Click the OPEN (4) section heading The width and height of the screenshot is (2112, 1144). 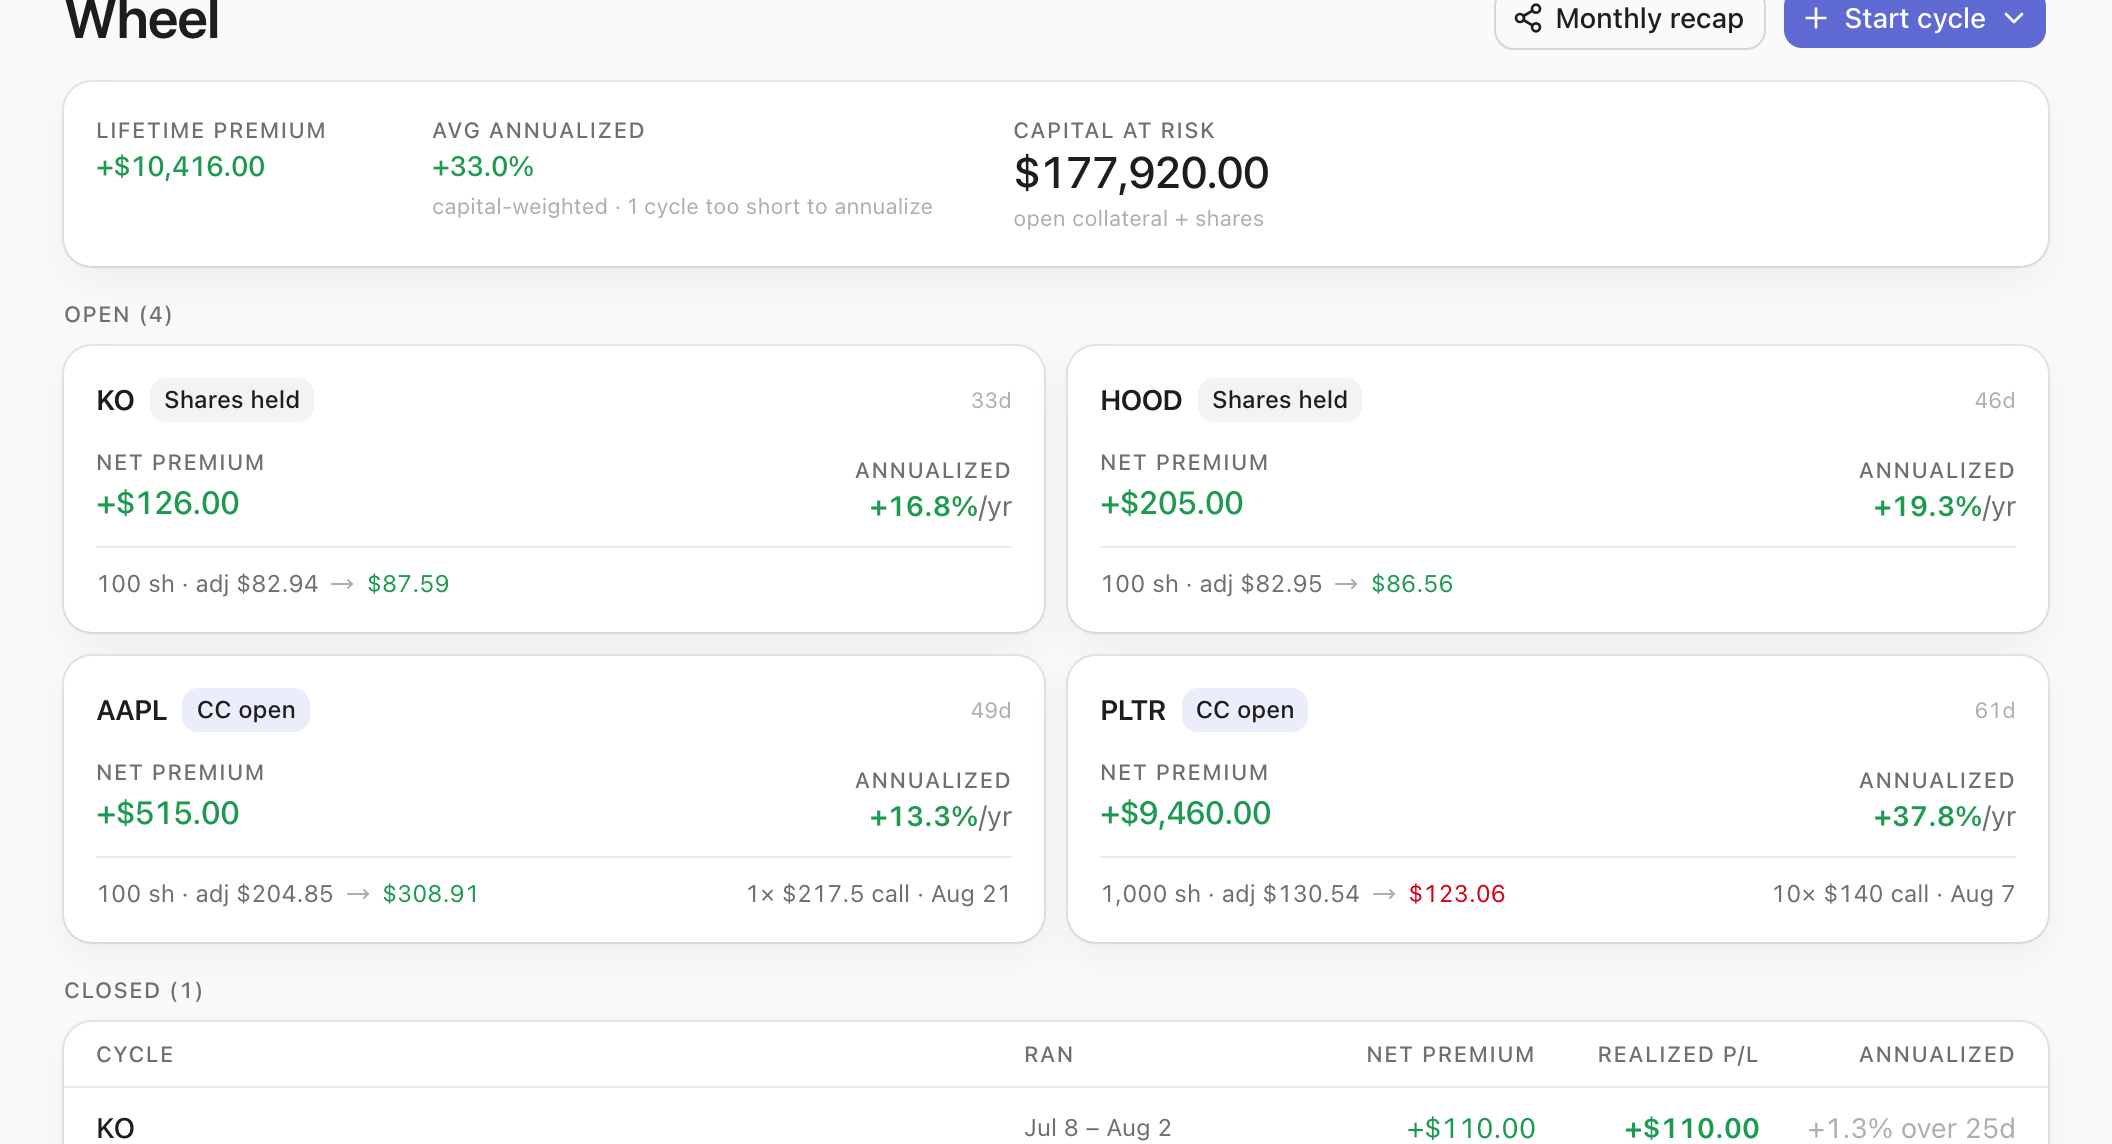(x=118, y=315)
